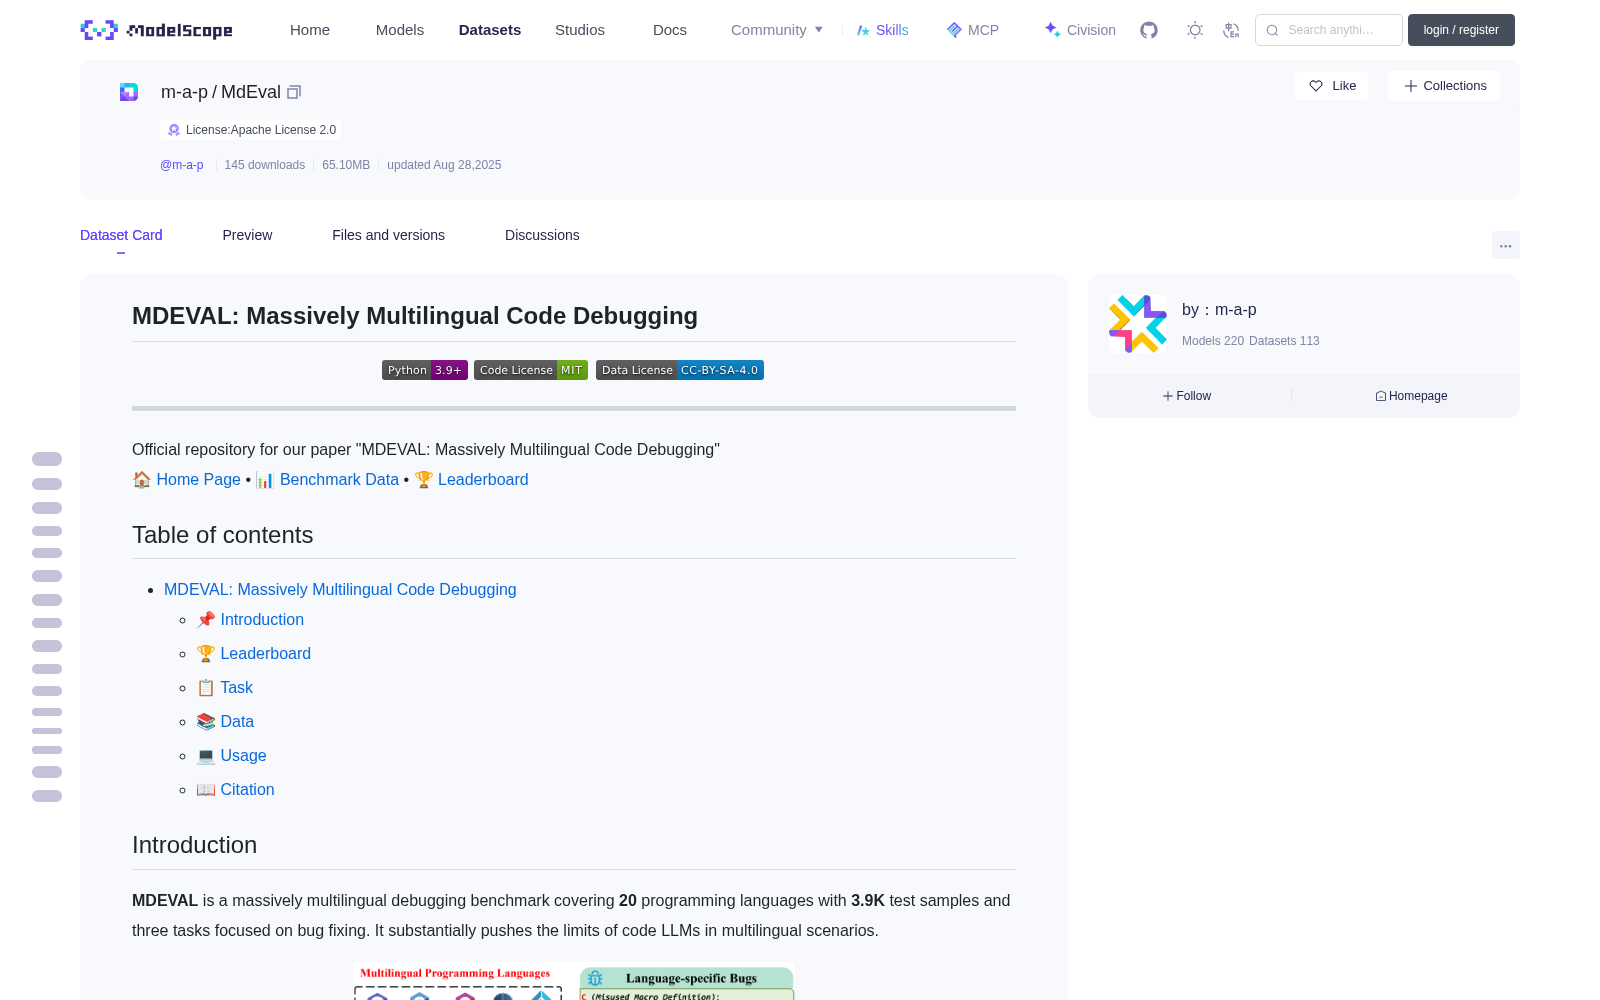Jump to Task in table of contents

(x=236, y=688)
